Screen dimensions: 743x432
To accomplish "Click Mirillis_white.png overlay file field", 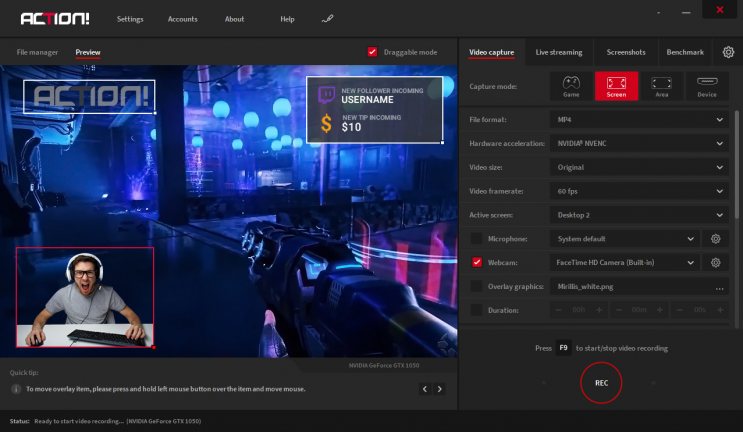I will click(639, 286).
